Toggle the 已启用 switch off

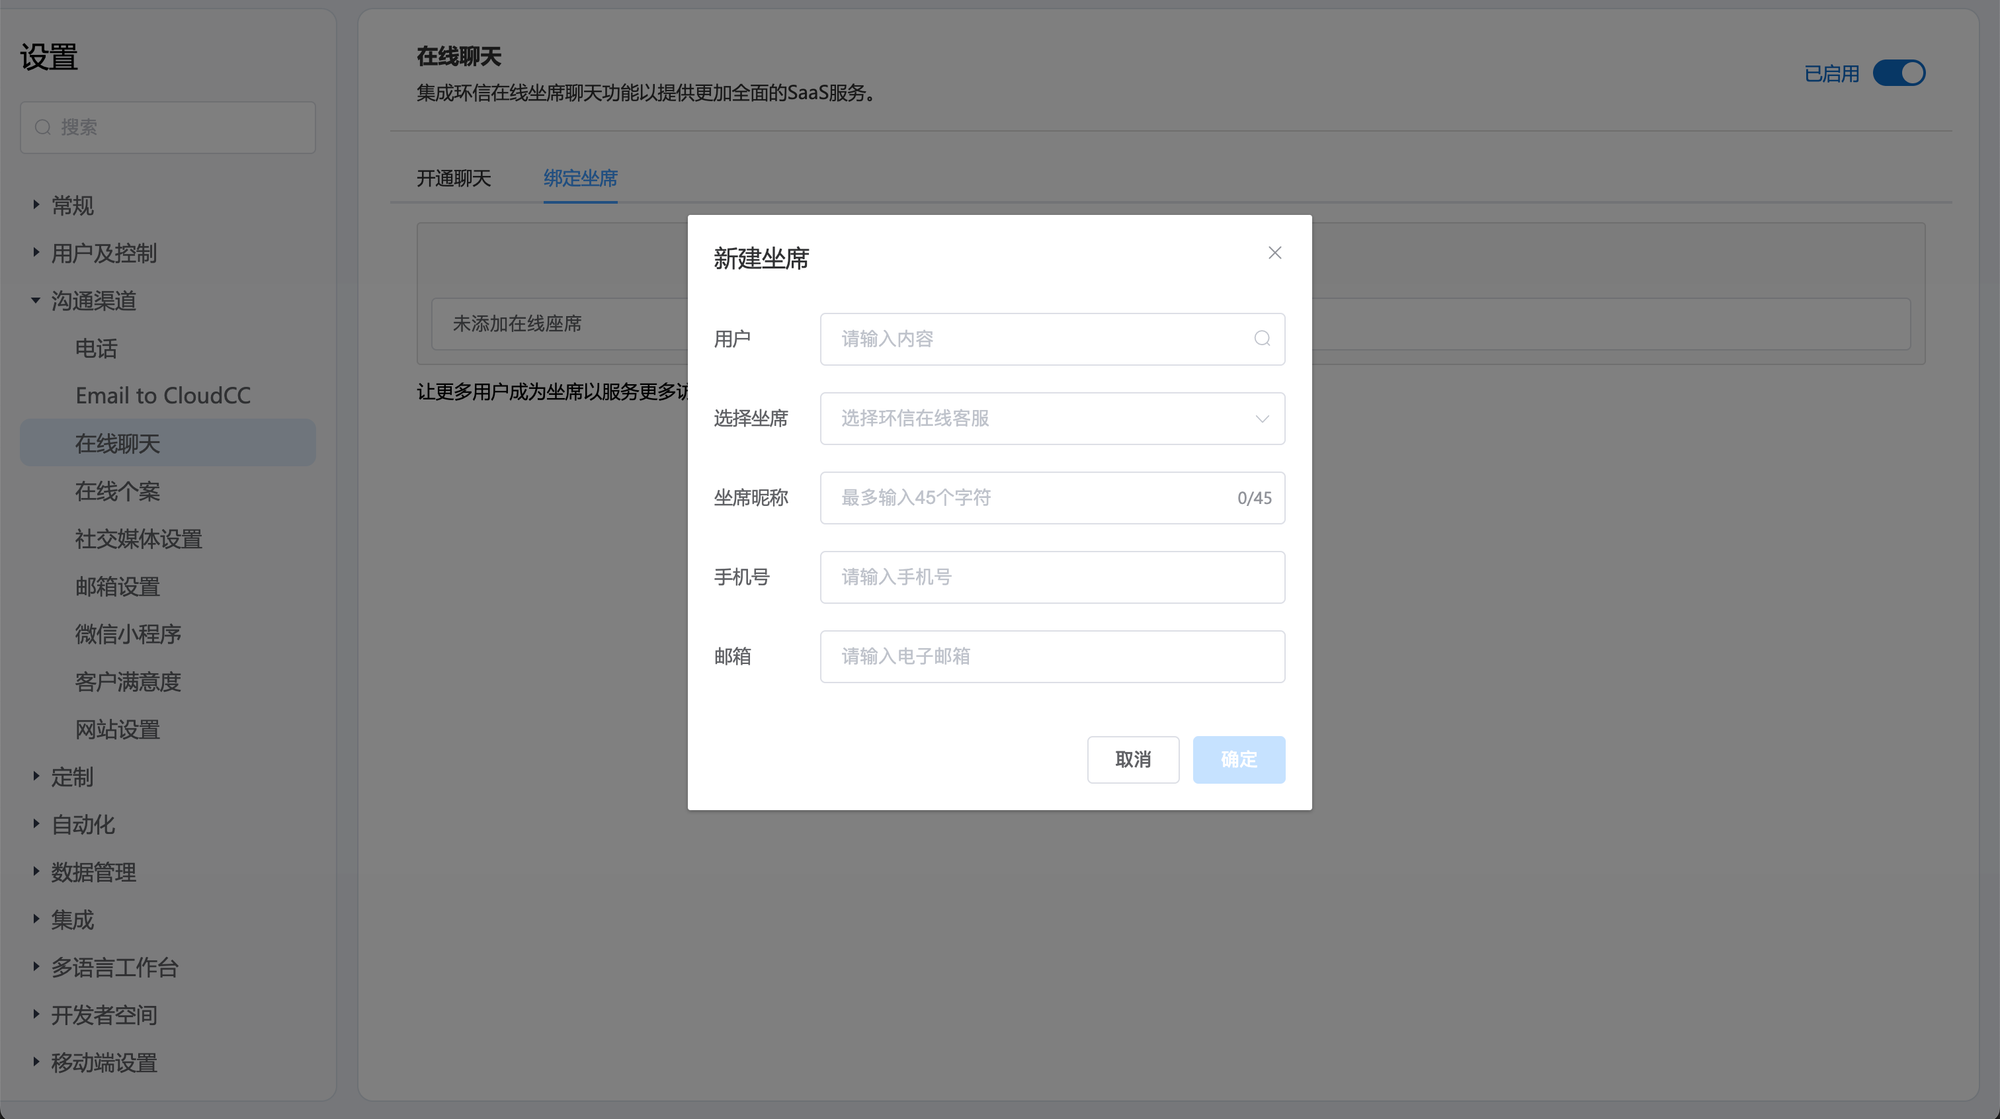pos(1898,73)
